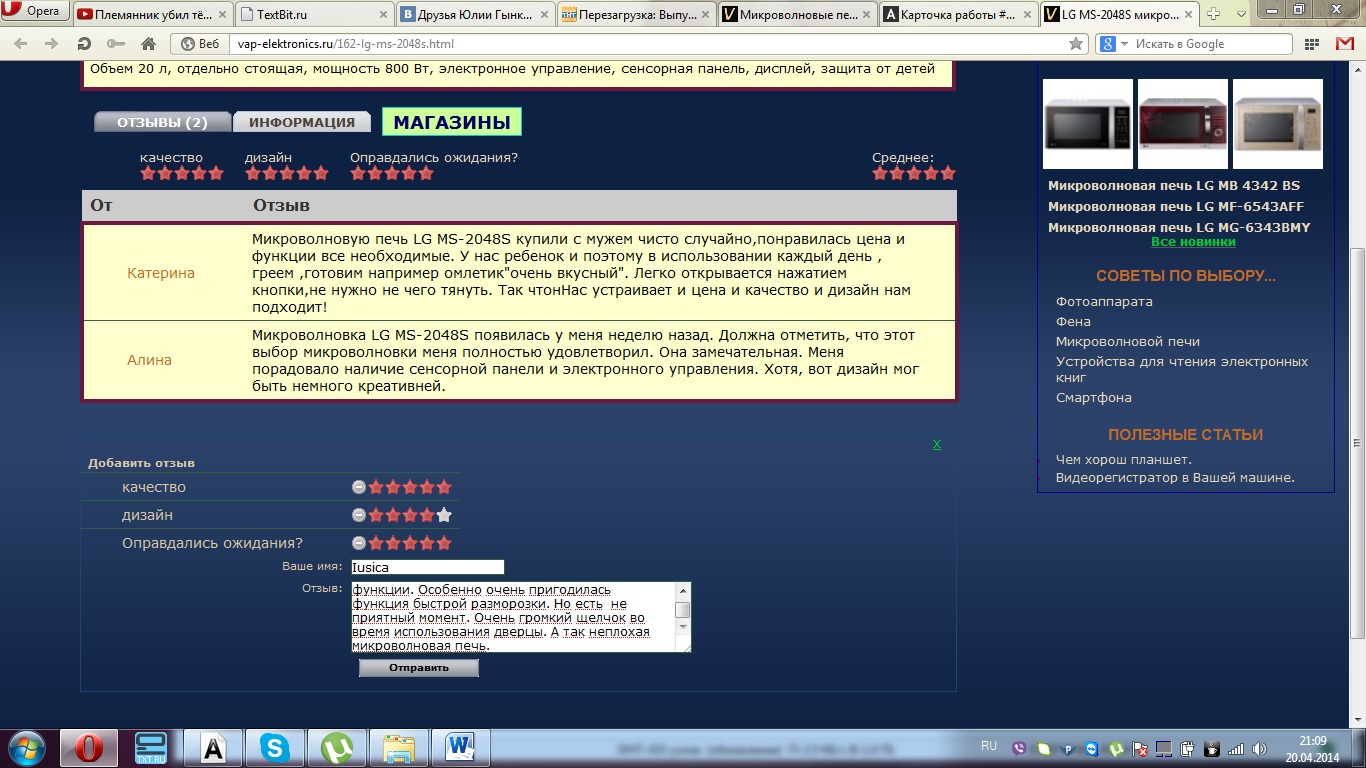Open the speed dial extension icon
This screenshot has width=1366, height=768.
click(1313, 44)
